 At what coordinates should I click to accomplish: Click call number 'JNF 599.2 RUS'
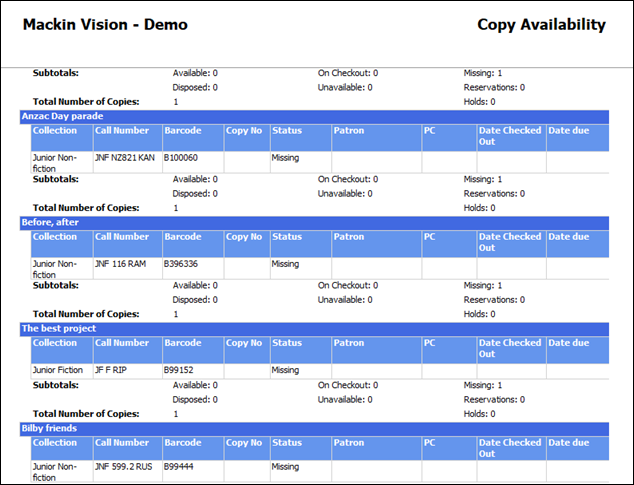click(x=123, y=467)
